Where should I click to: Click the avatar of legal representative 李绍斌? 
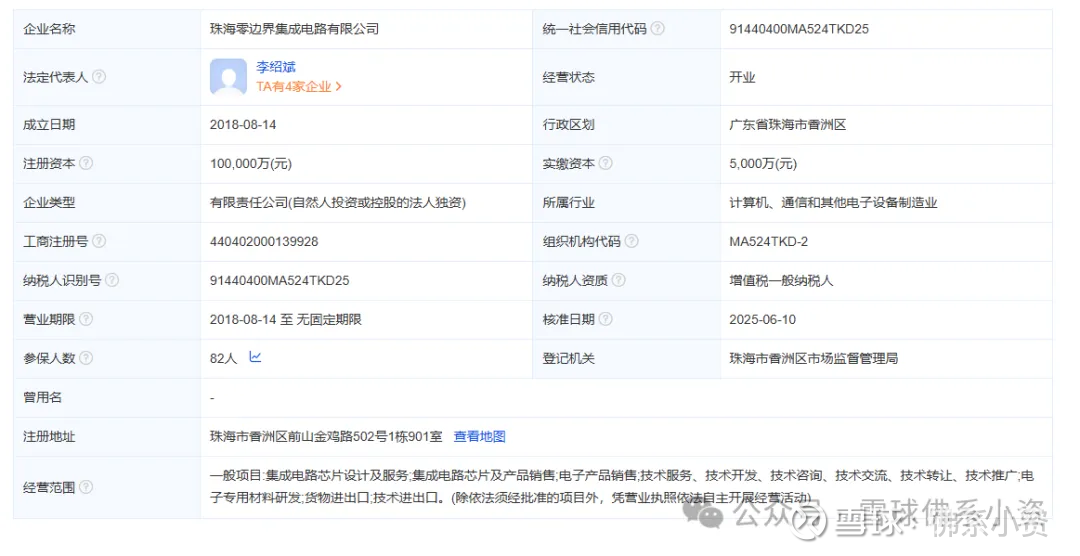[229, 76]
